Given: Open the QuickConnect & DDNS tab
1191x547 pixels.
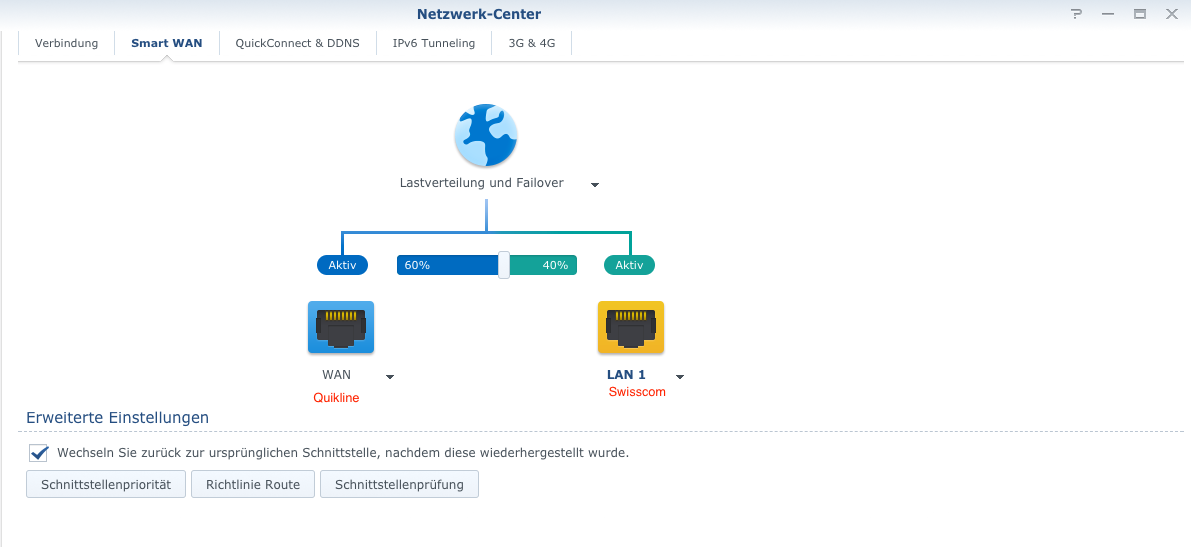Looking at the screenshot, I should click(x=298, y=43).
